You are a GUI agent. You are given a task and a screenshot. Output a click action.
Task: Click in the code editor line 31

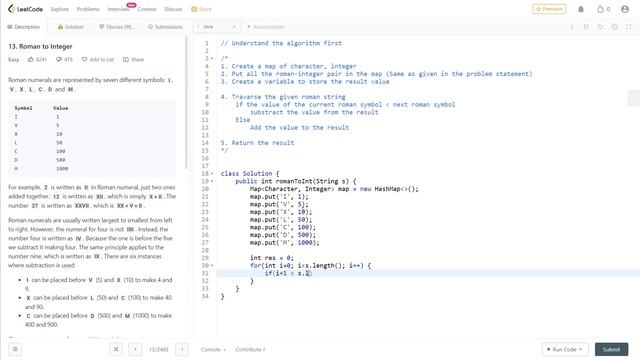tap(428, 273)
